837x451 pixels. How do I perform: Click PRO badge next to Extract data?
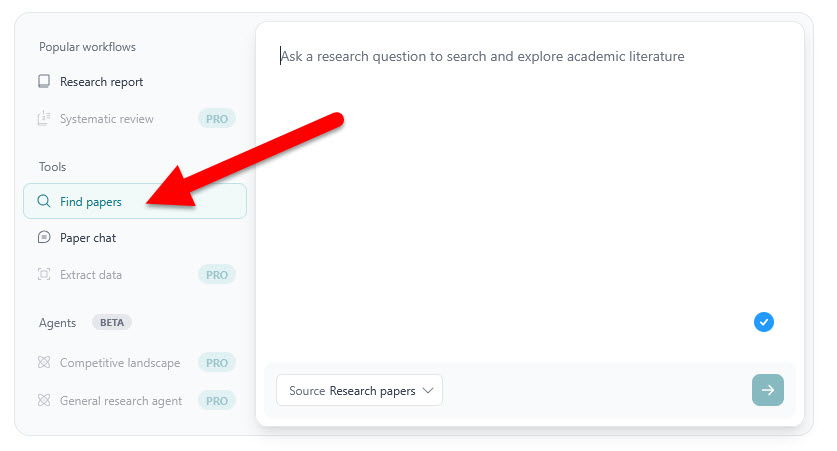[x=217, y=275]
